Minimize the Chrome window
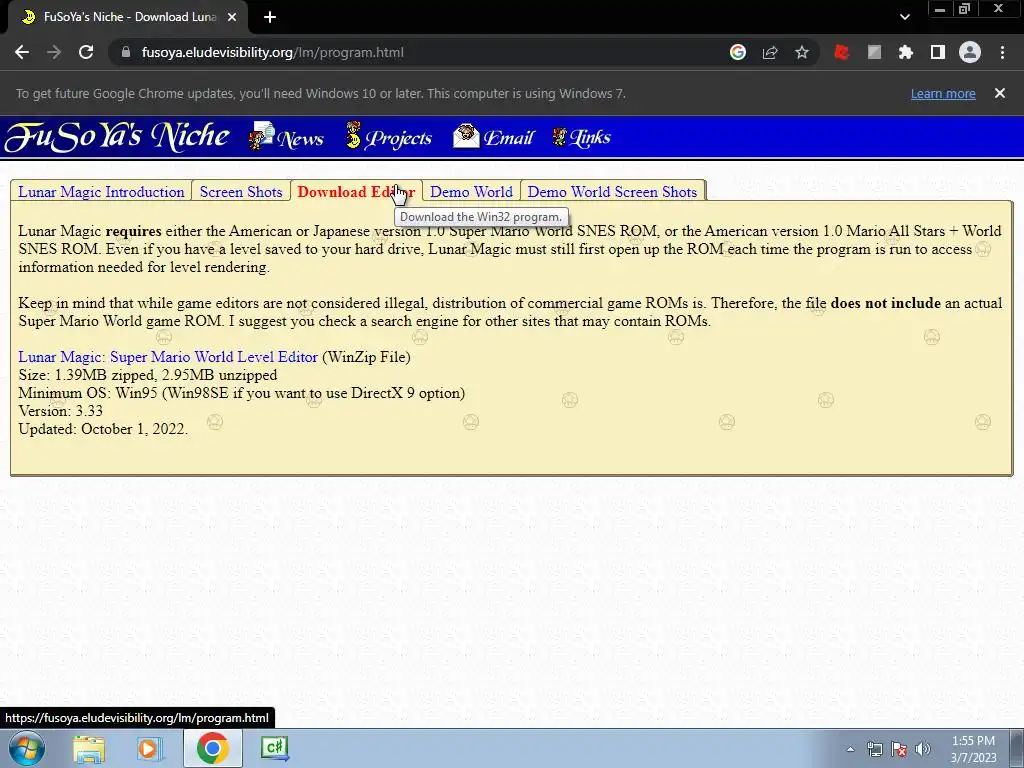Image resolution: width=1024 pixels, height=768 pixels. click(940, 9)
